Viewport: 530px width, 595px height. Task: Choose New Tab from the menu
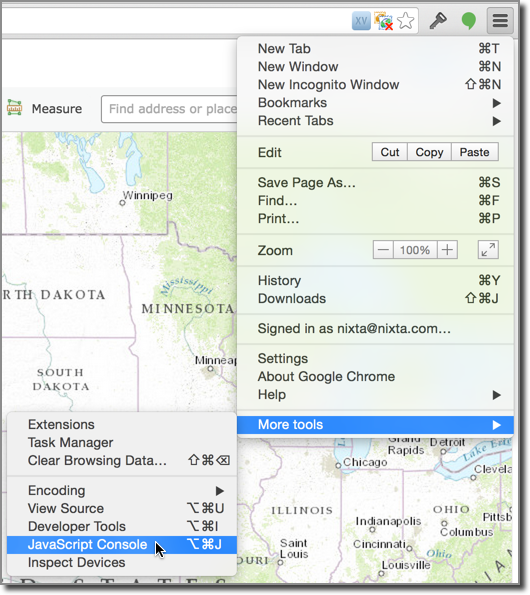(375, 49)
